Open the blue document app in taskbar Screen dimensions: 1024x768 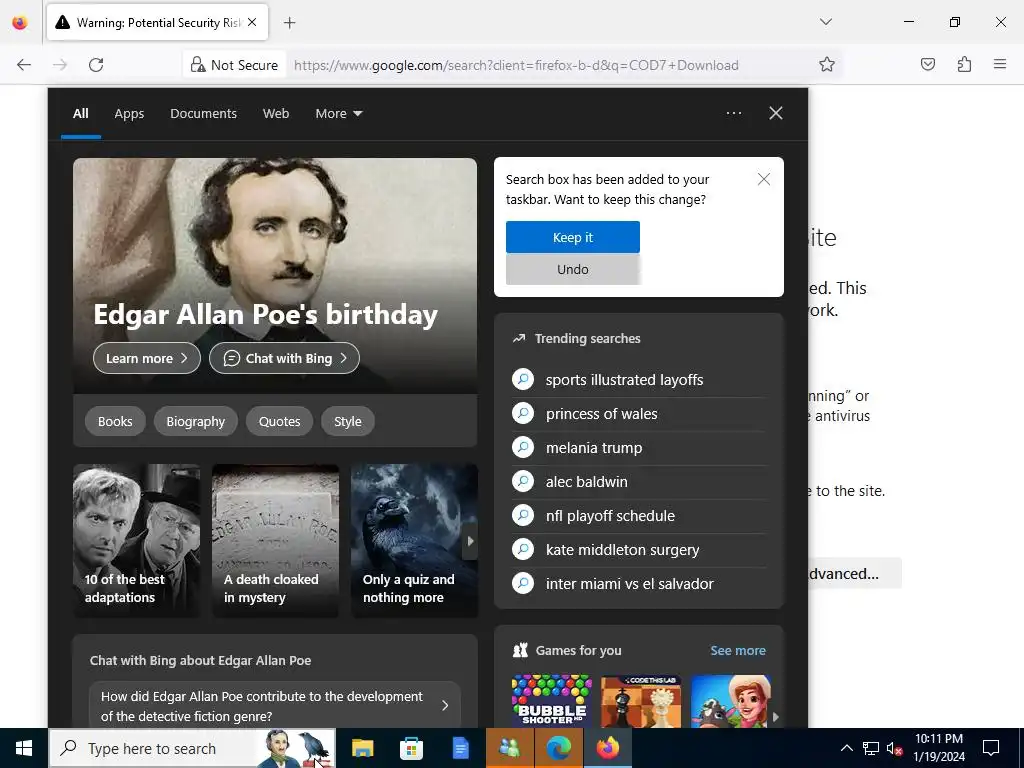(460, 748)
